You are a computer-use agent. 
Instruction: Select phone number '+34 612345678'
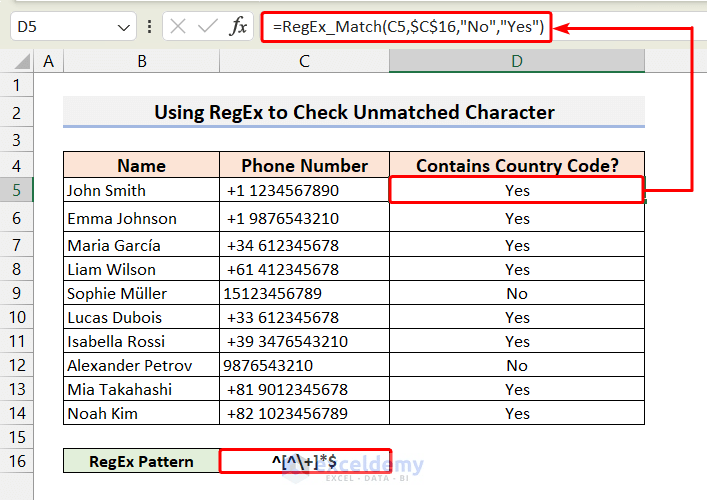click(x=304, y=245)
